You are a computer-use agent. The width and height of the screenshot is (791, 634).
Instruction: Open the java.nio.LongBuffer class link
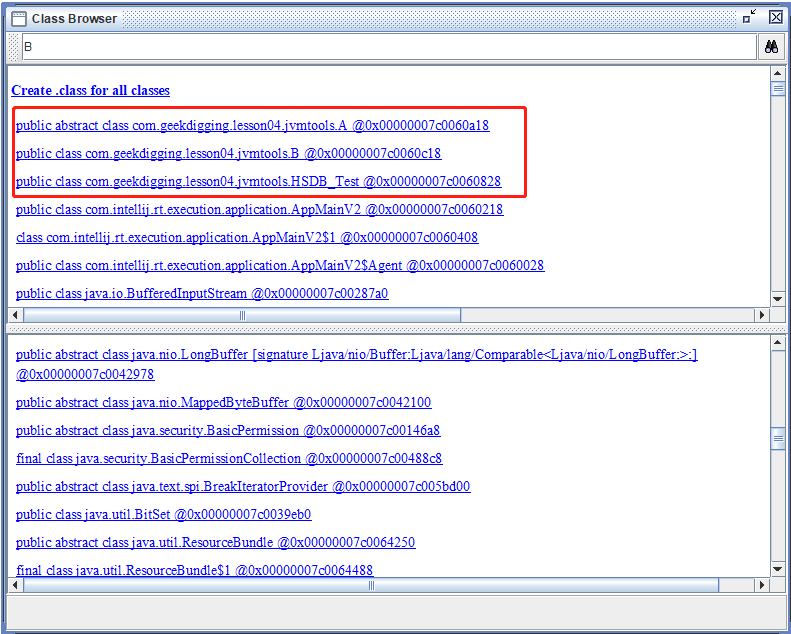click(x=356, y=364)
